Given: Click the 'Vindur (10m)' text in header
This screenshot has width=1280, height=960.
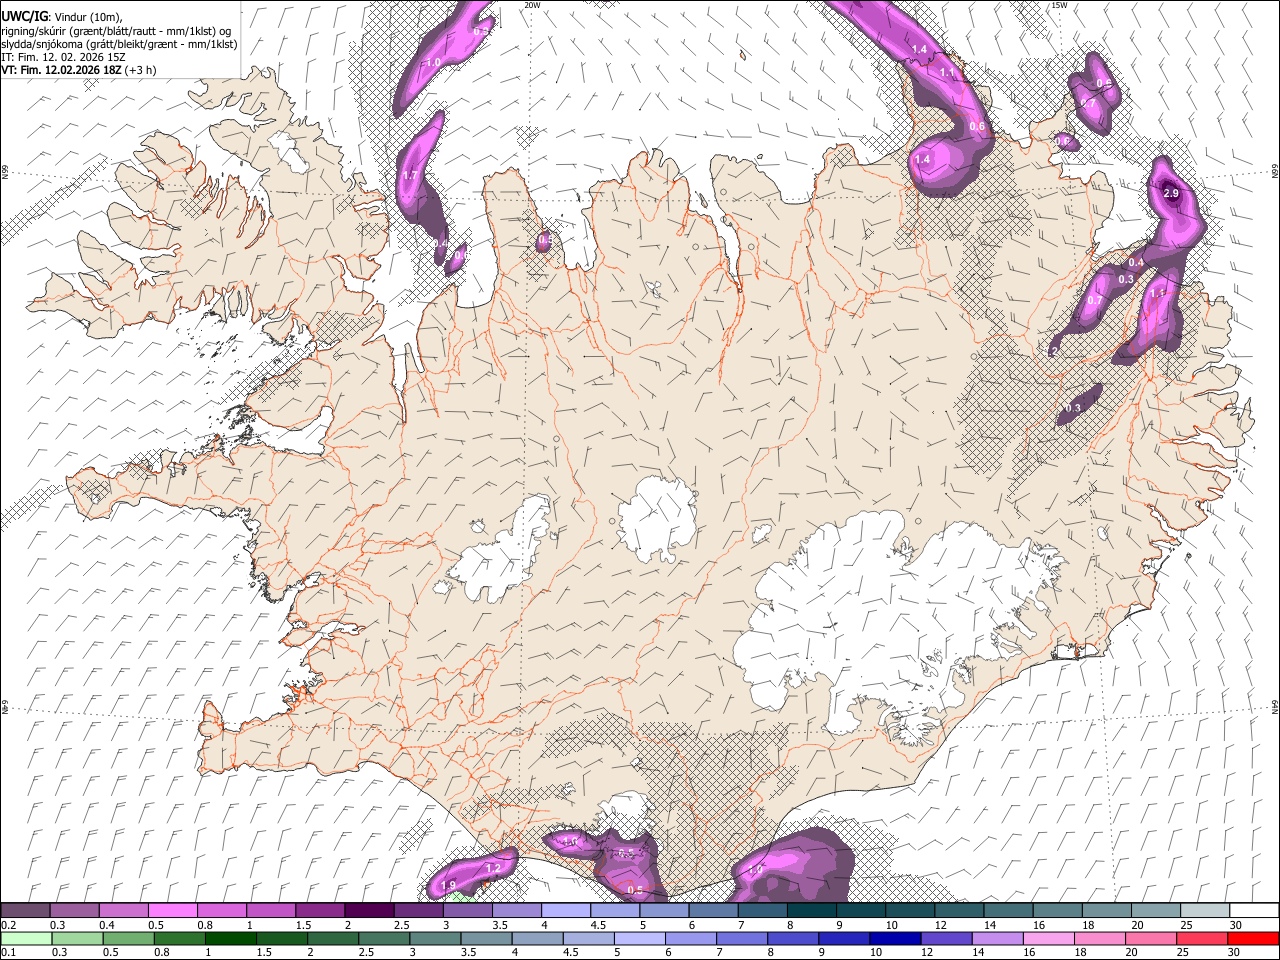Looking at the screenshot, I should click(x=89, y=16).
